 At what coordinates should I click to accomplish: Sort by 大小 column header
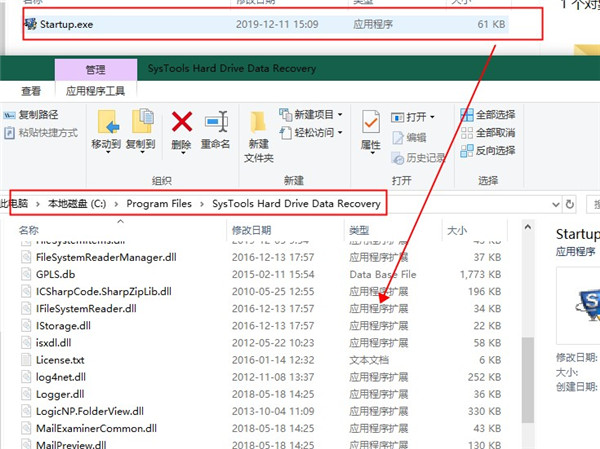457,230
